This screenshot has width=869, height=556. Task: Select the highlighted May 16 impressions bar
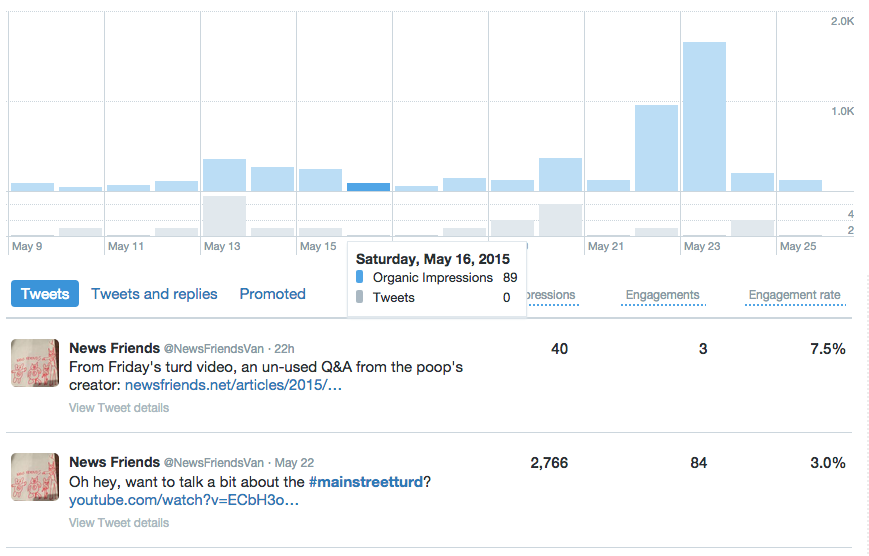(x=368, y=187)
